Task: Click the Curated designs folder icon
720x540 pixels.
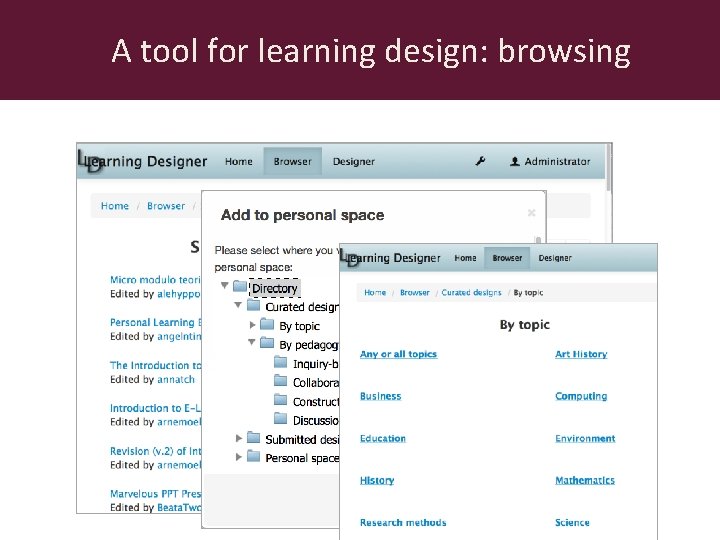Action: click(x=253, y=305)
